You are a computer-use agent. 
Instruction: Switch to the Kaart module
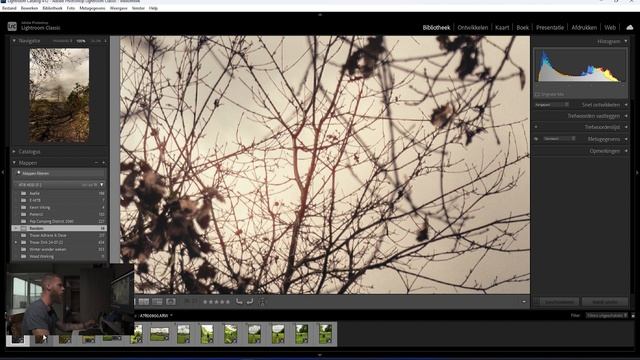(x=502, y=28)
